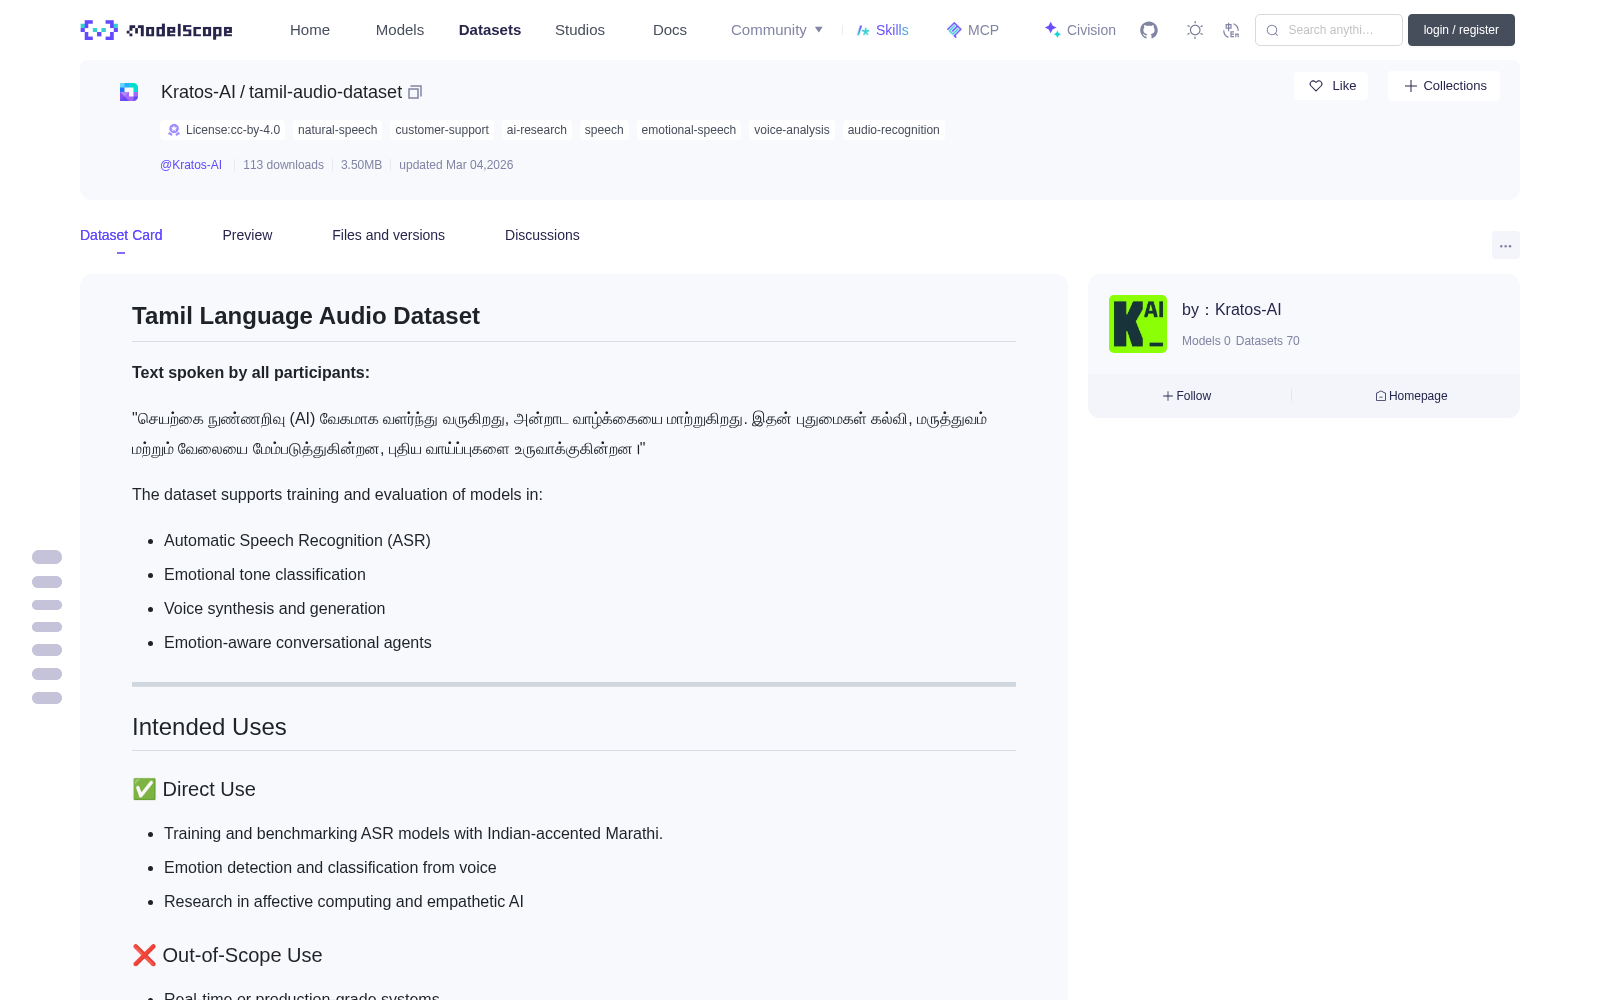Click the @Kratos-AI author link

click(191, 165)
